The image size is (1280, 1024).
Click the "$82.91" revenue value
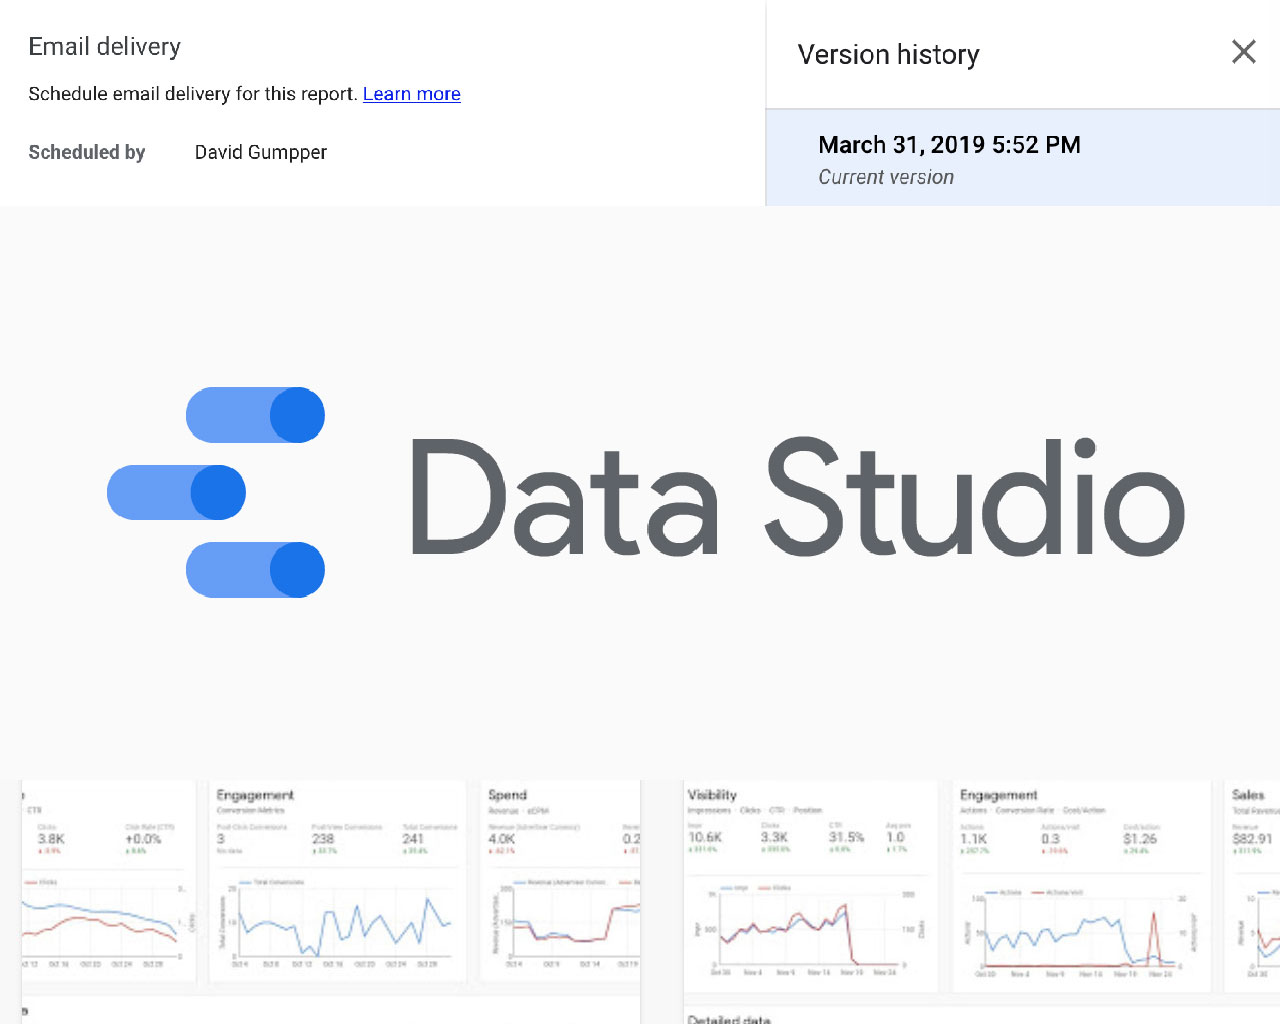(1252, 839)
